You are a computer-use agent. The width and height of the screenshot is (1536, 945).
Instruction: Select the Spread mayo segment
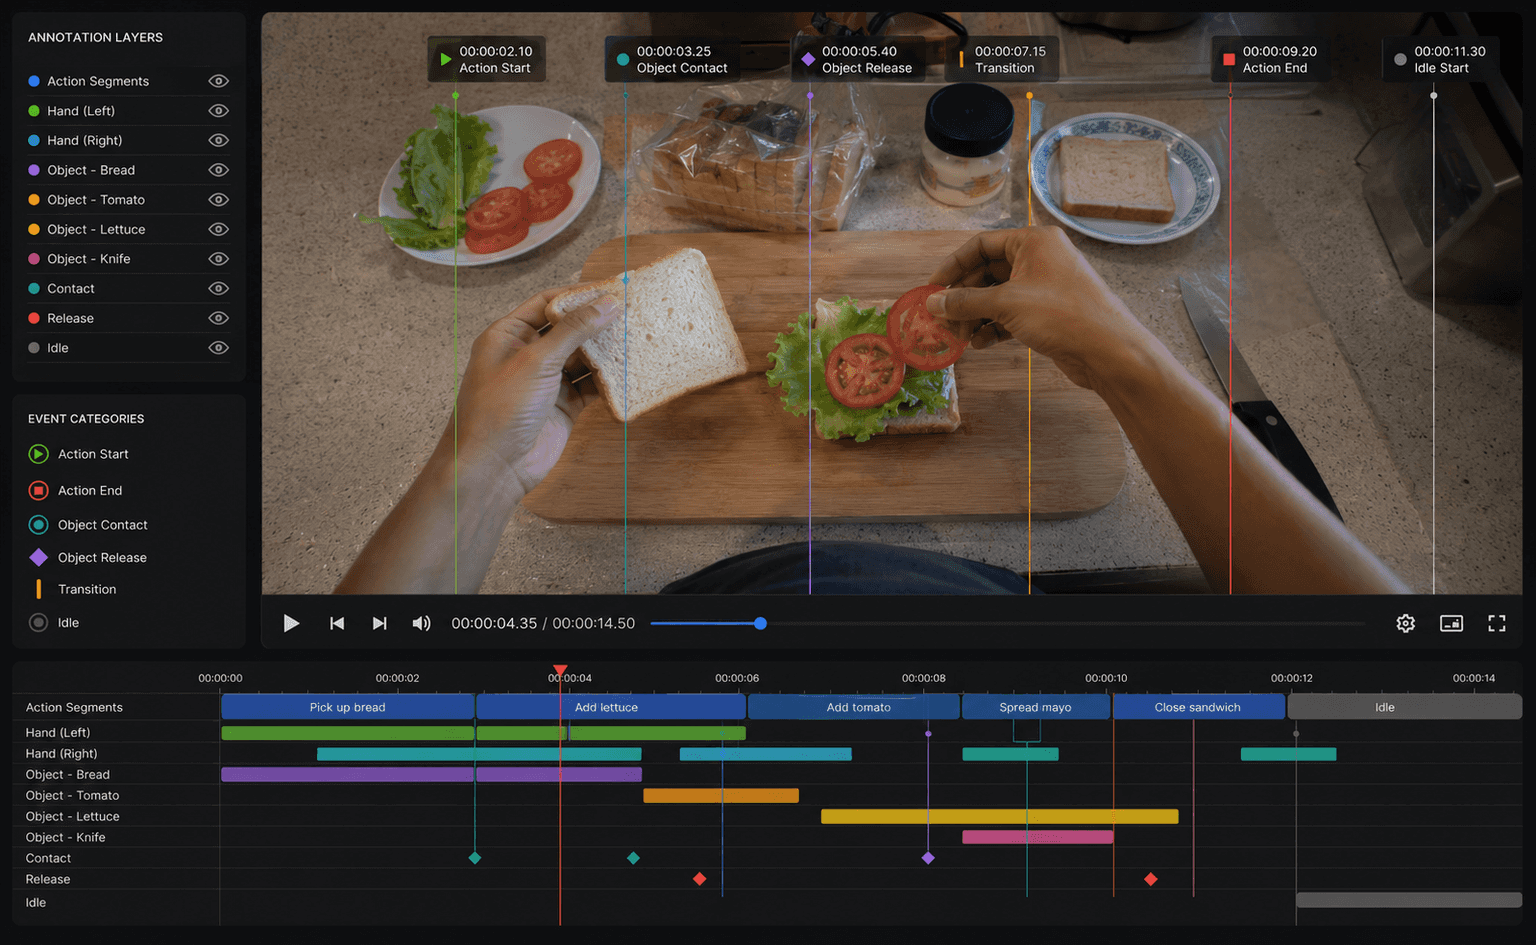pyautogui.click(x=1035, y=707)
